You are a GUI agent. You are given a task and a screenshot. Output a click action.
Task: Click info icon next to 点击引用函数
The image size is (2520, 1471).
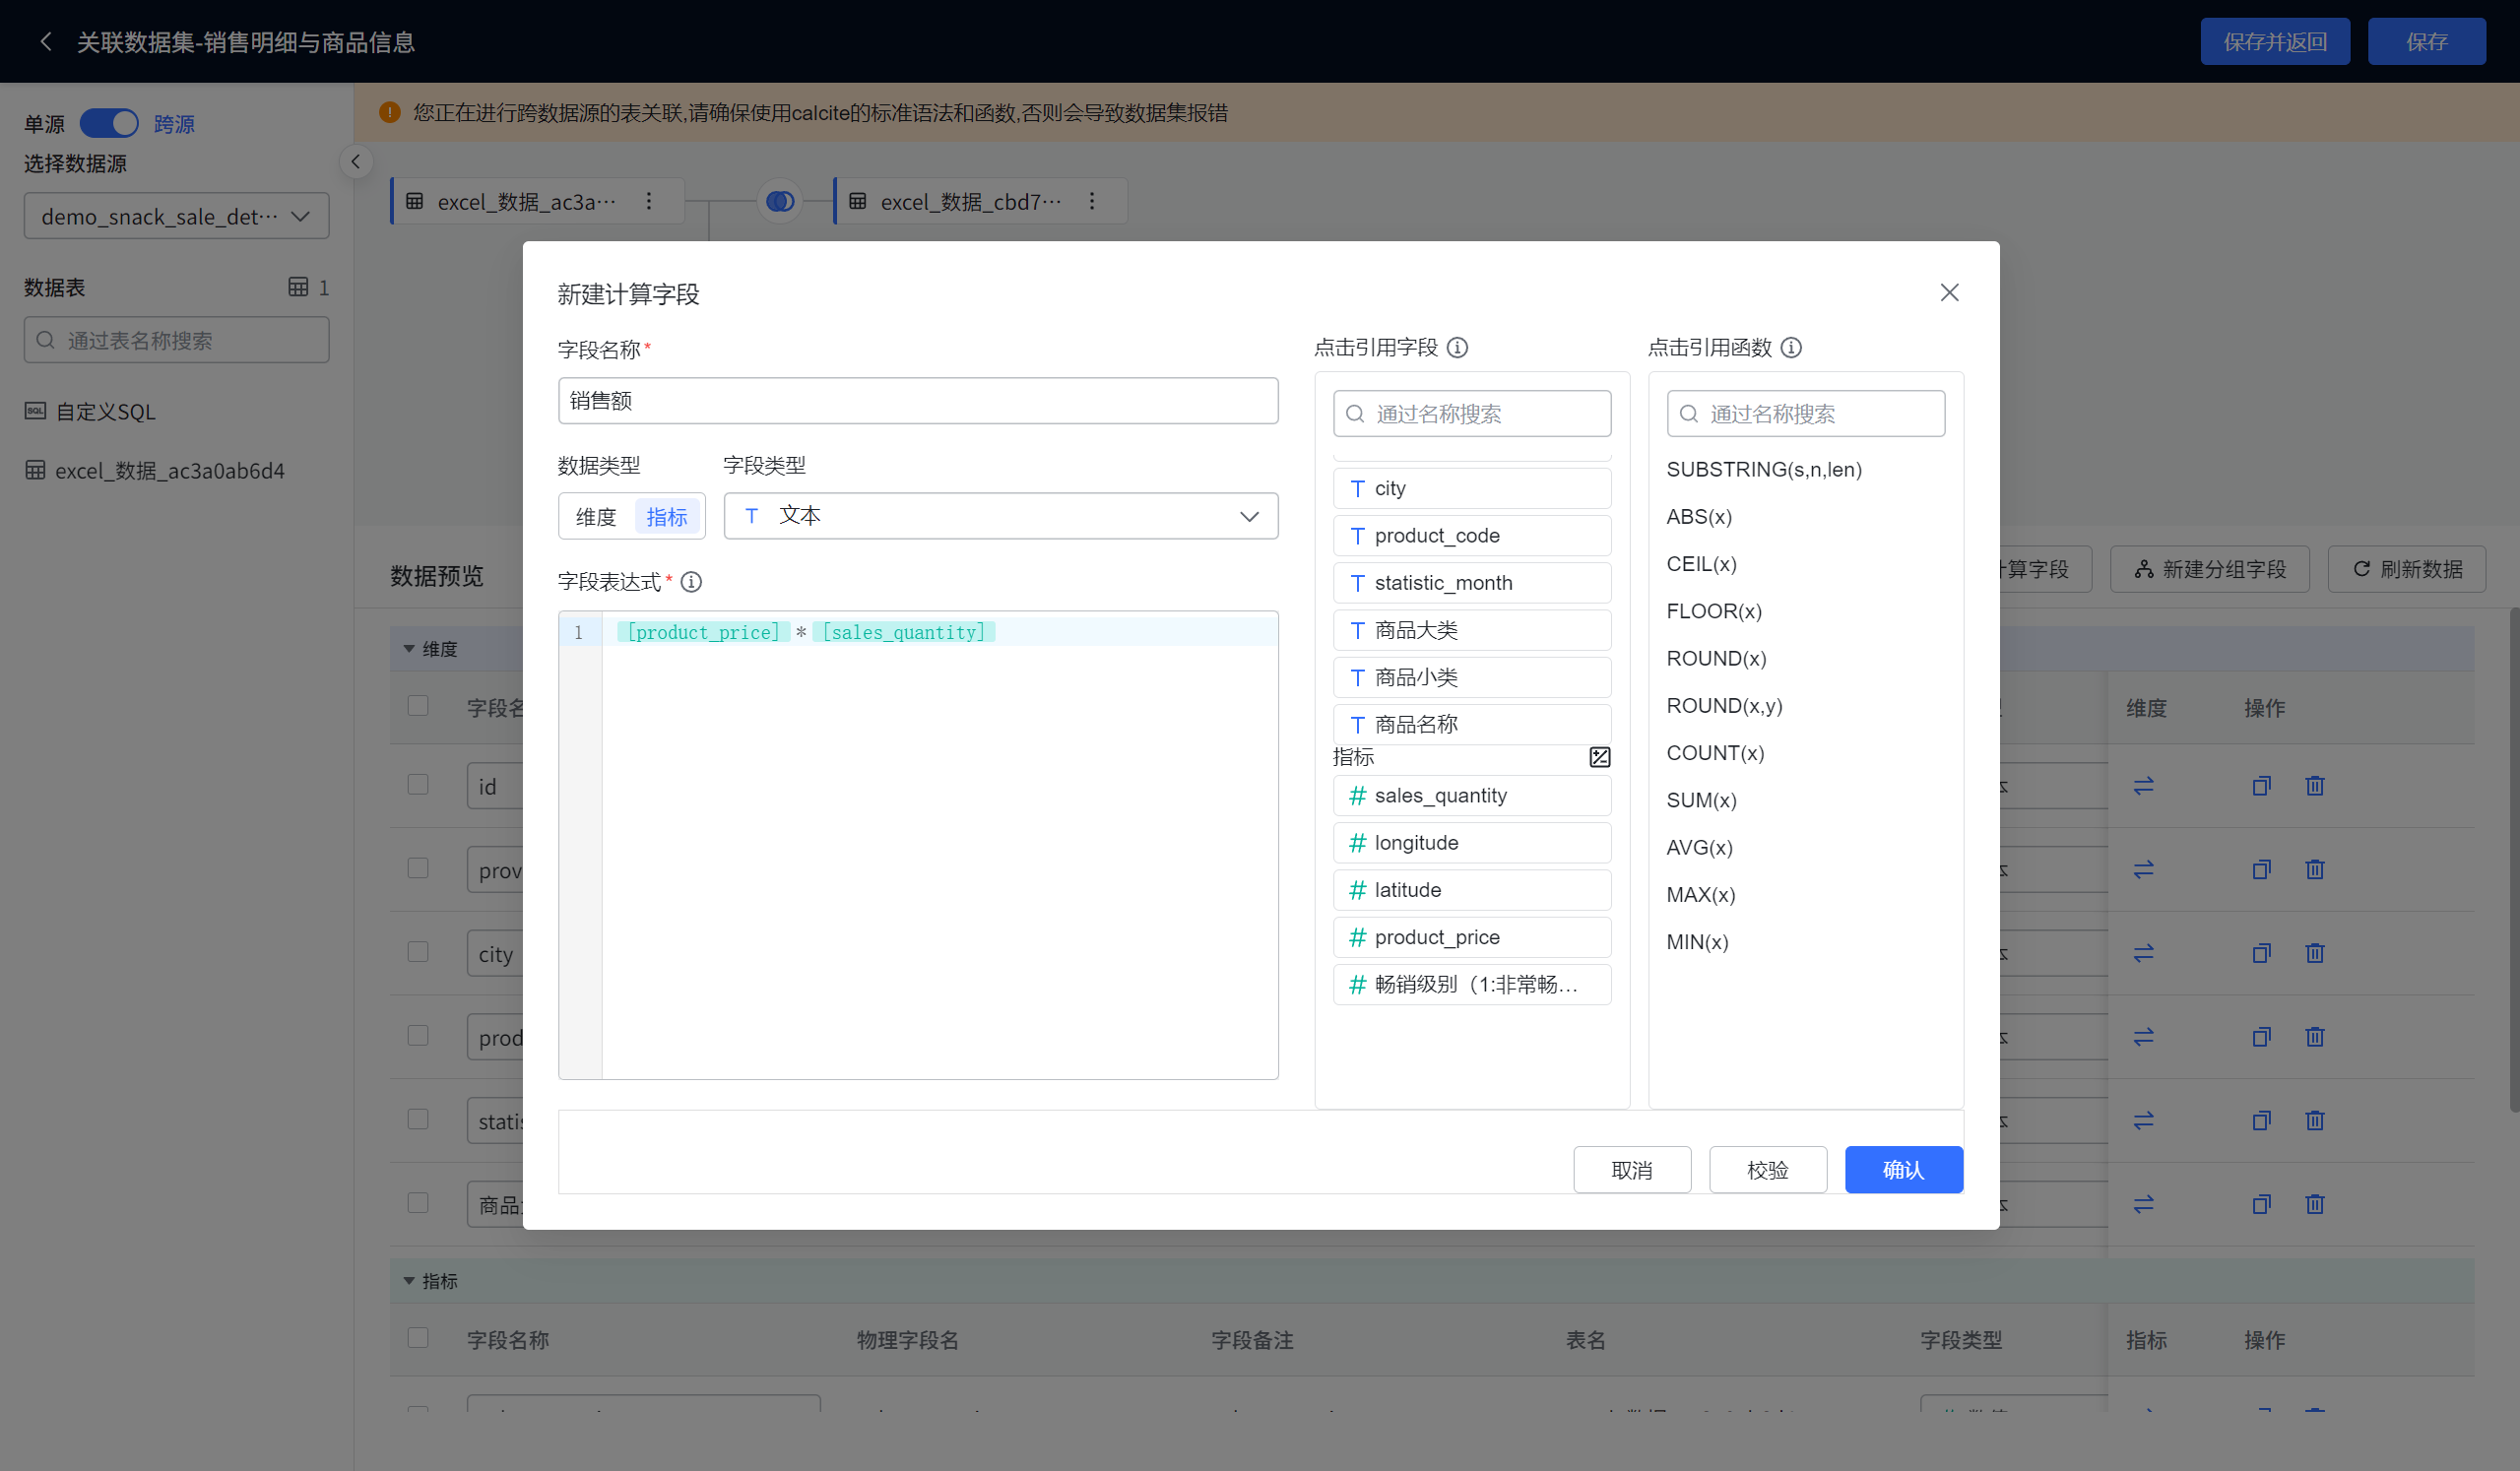[1792, 348]
